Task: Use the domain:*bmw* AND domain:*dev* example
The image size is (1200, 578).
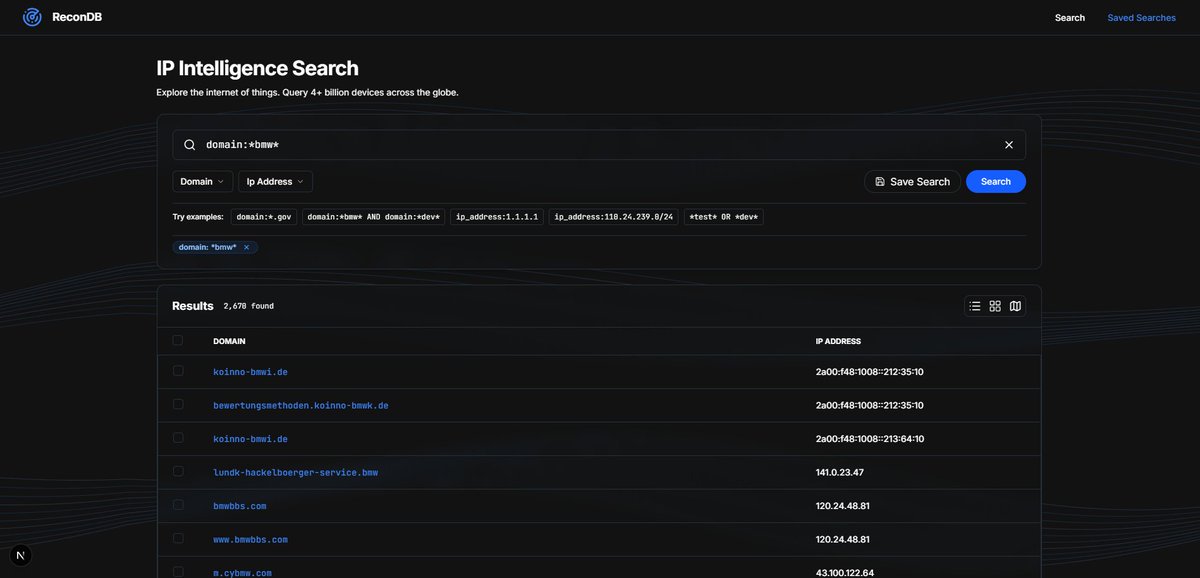Action: (x=373, y=216)
